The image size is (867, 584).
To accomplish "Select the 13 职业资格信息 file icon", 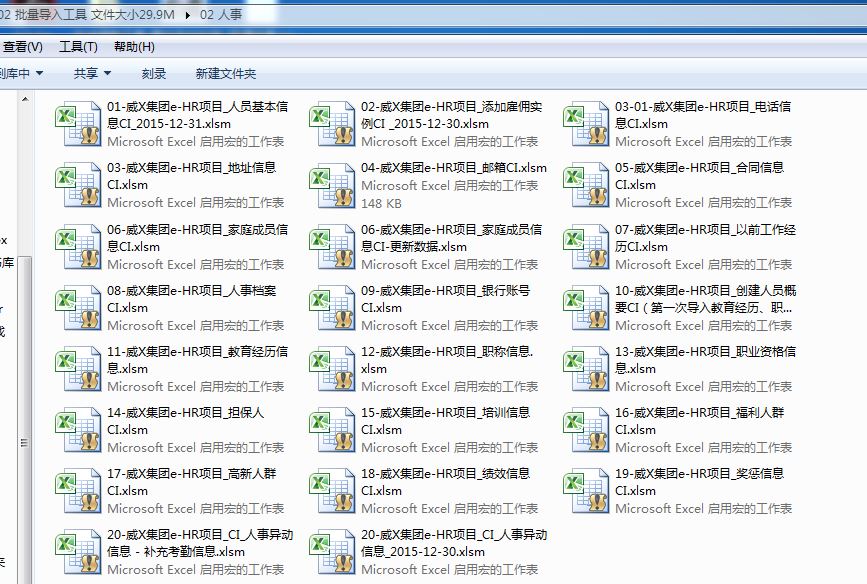I will (586, 368).
